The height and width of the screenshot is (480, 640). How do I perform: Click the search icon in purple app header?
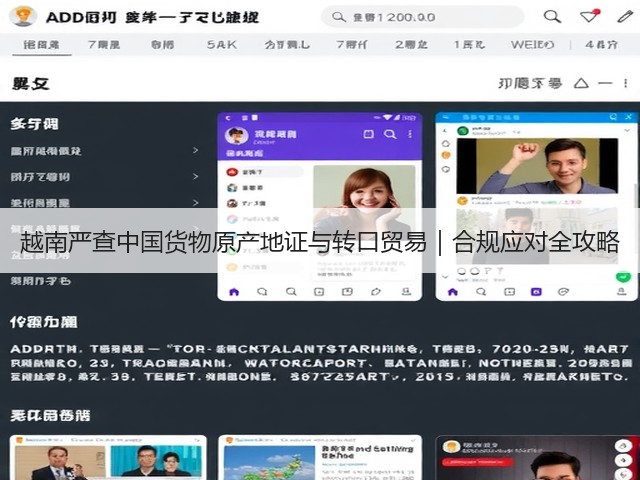tap(390, 134)
